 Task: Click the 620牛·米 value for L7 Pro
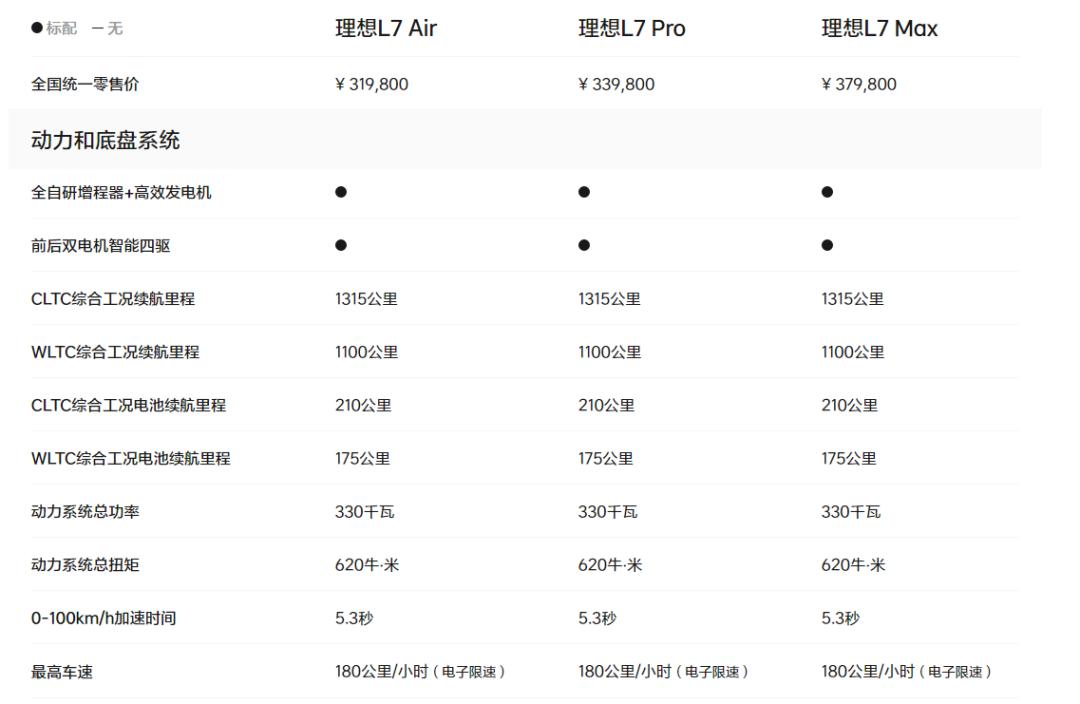[610, 565]
